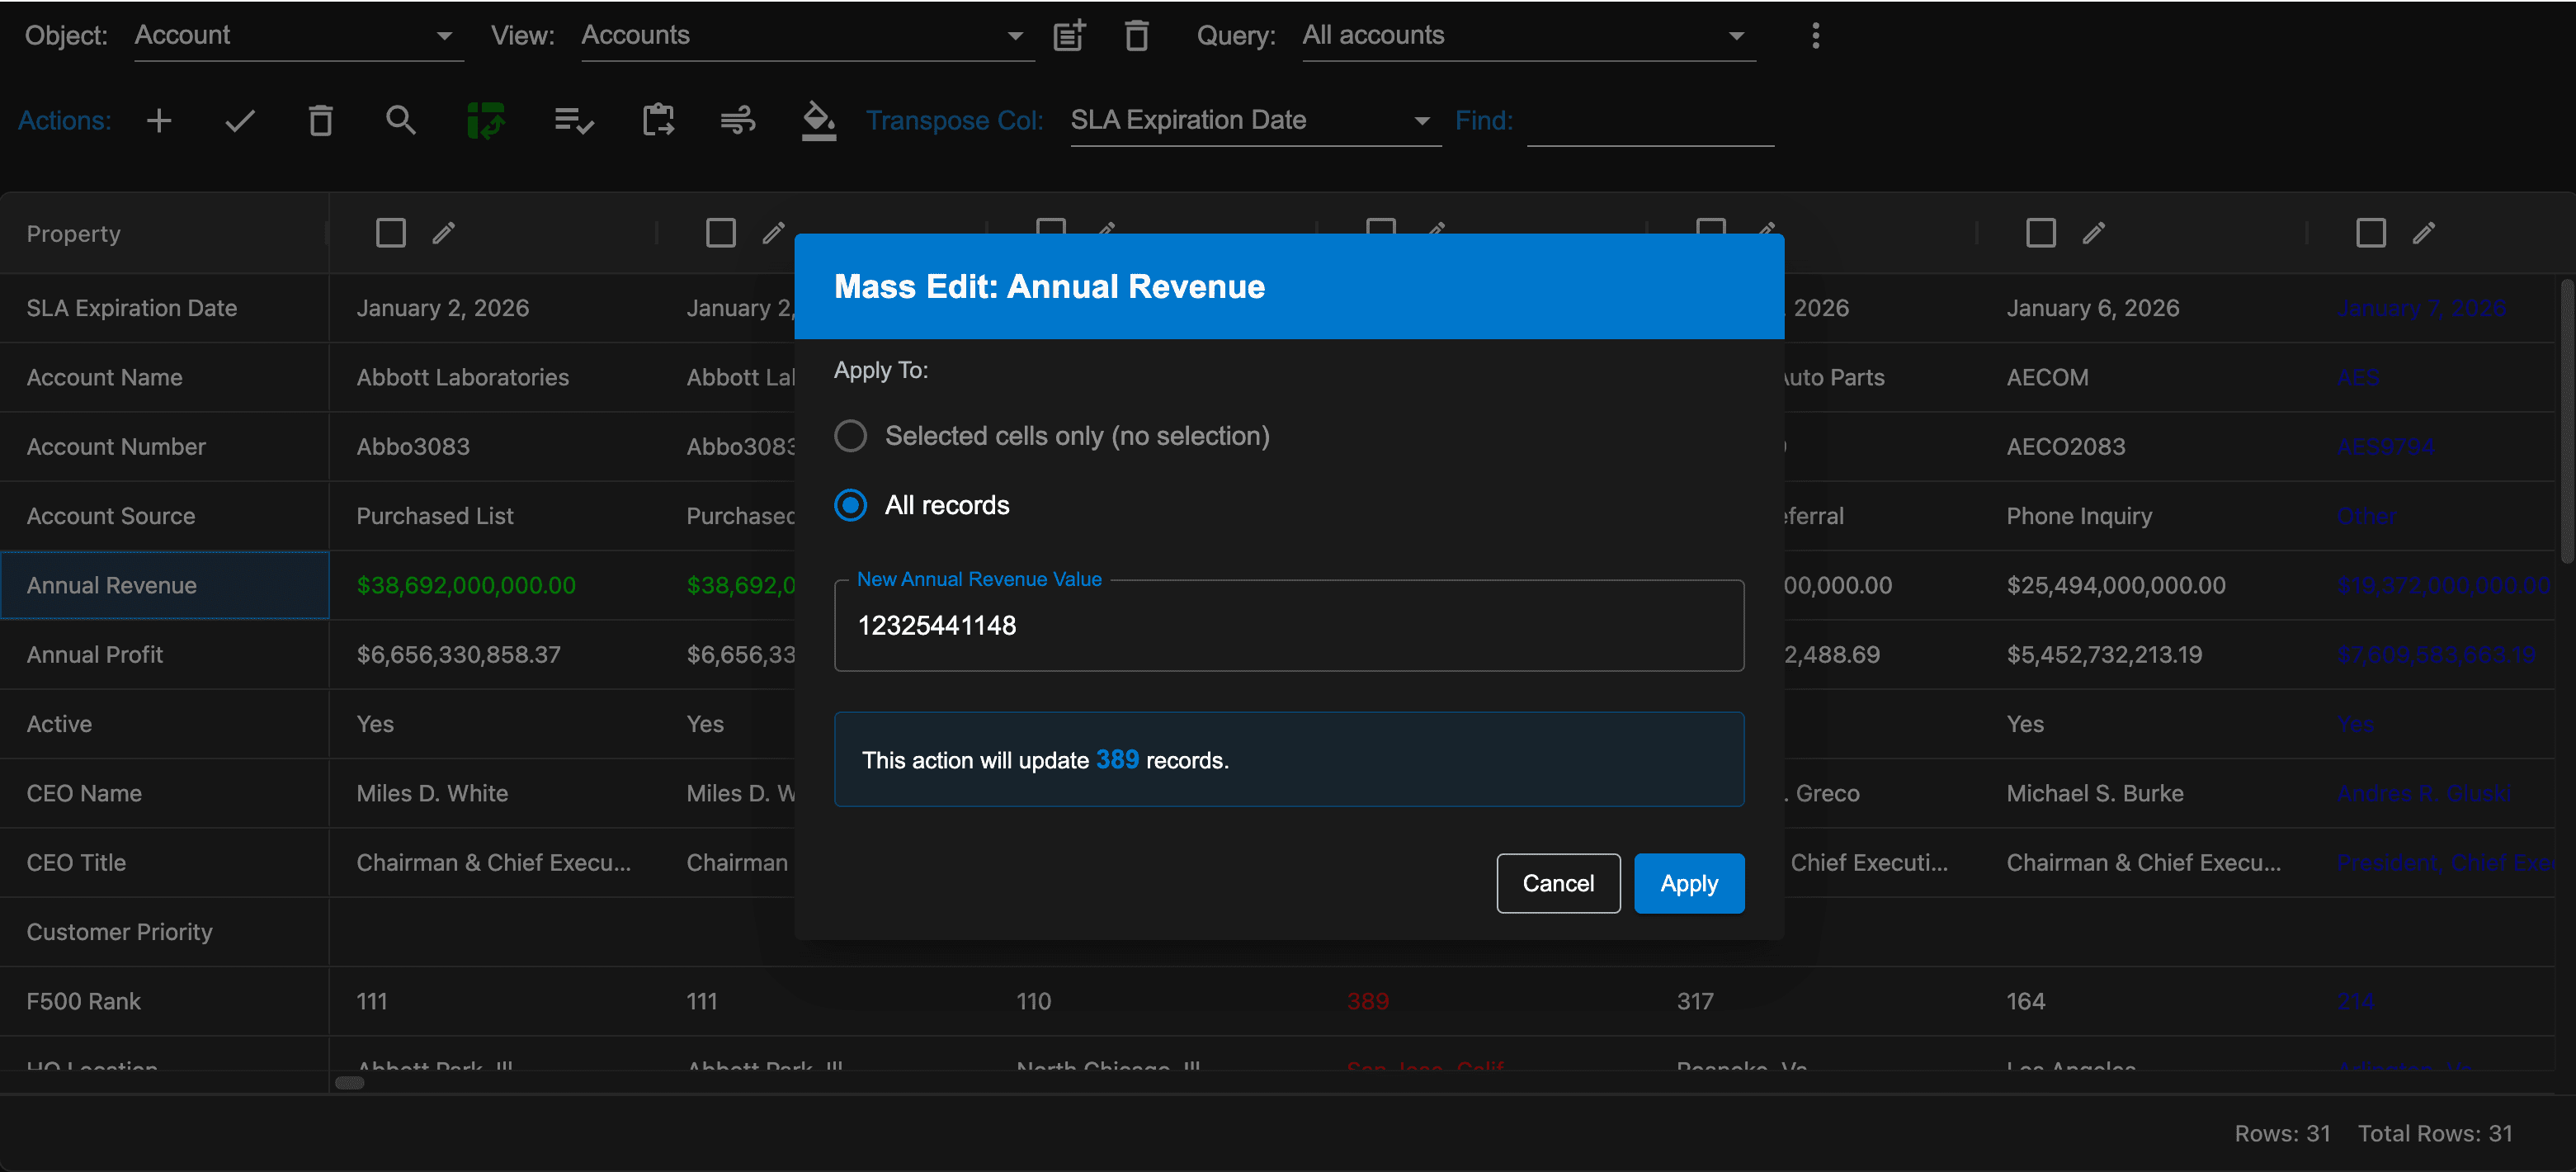Select the 'All records' radio option
This screenshot has width=2576, height=1172.
850,505
